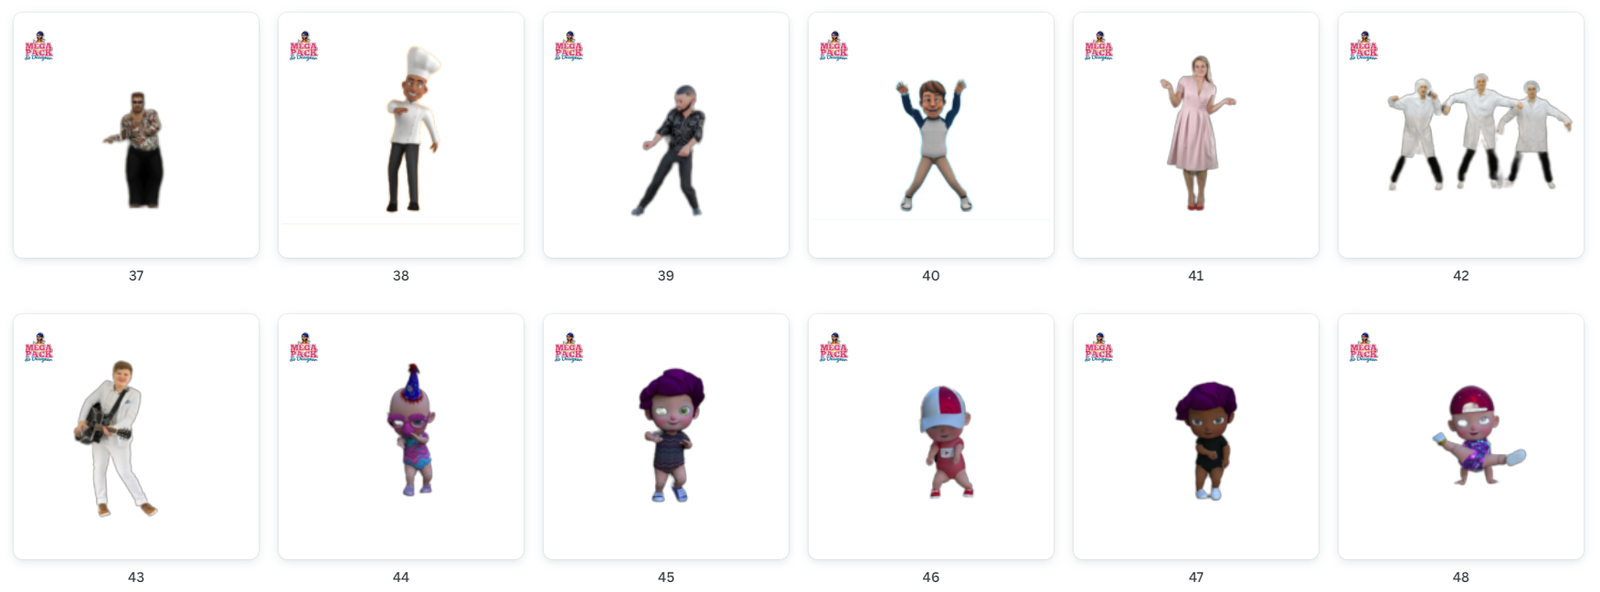Click Mega Pack logo on card 48
1600x592 pixels.
click(1364, 348)
